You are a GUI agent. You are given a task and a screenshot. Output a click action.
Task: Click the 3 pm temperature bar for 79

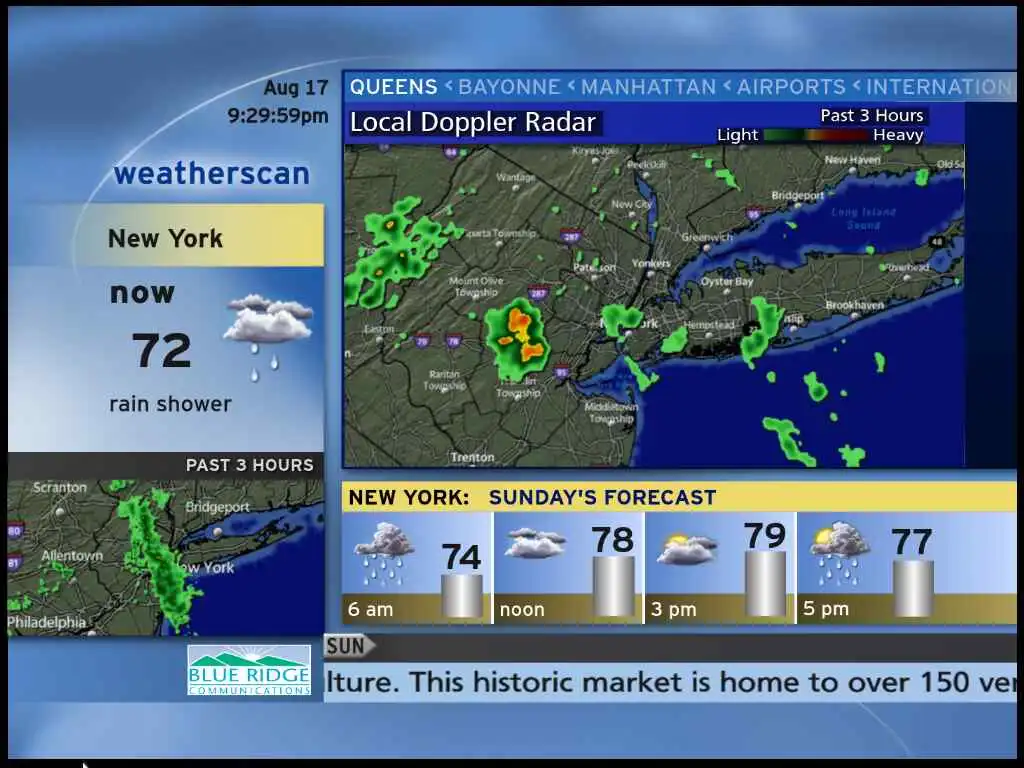click(765, 584)
